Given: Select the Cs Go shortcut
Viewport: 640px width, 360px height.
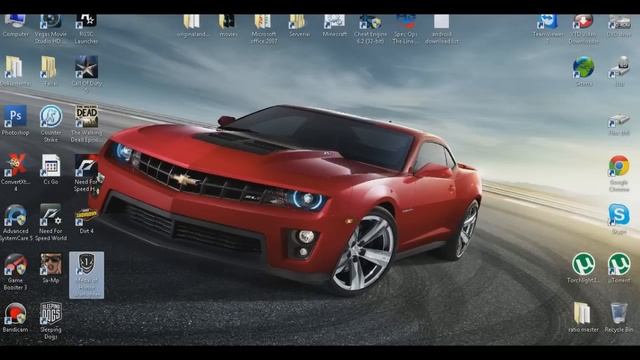Looking at the screenshot, I should [51, 169].
